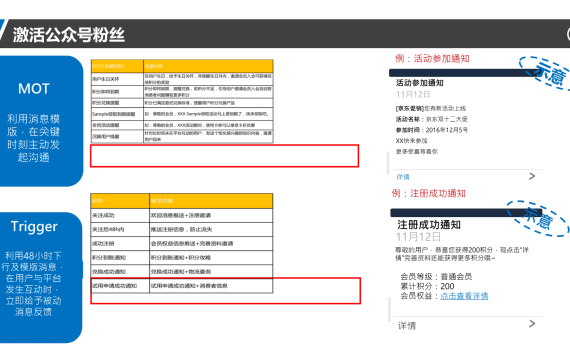Follow the 点击查看详情 member benefits link
This screenshot has height=360, width=570.
coord(464,296)
